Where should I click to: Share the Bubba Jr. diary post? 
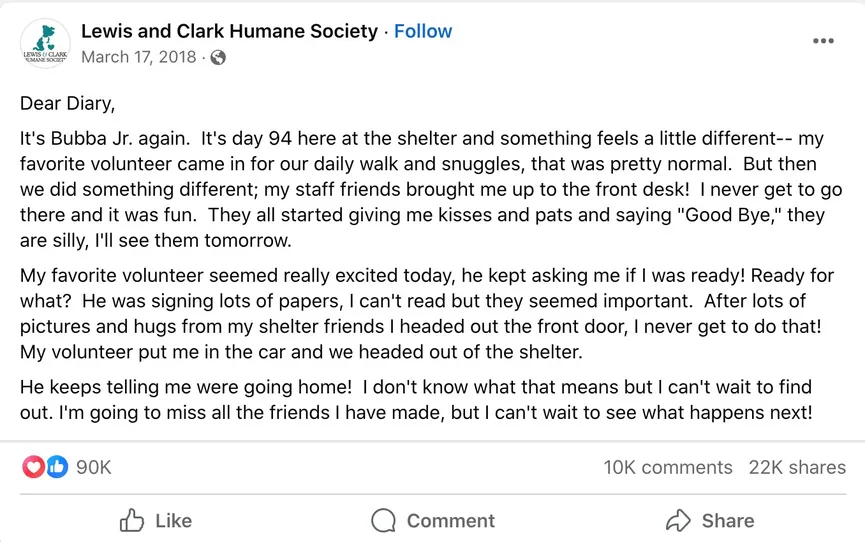point(710,520)
